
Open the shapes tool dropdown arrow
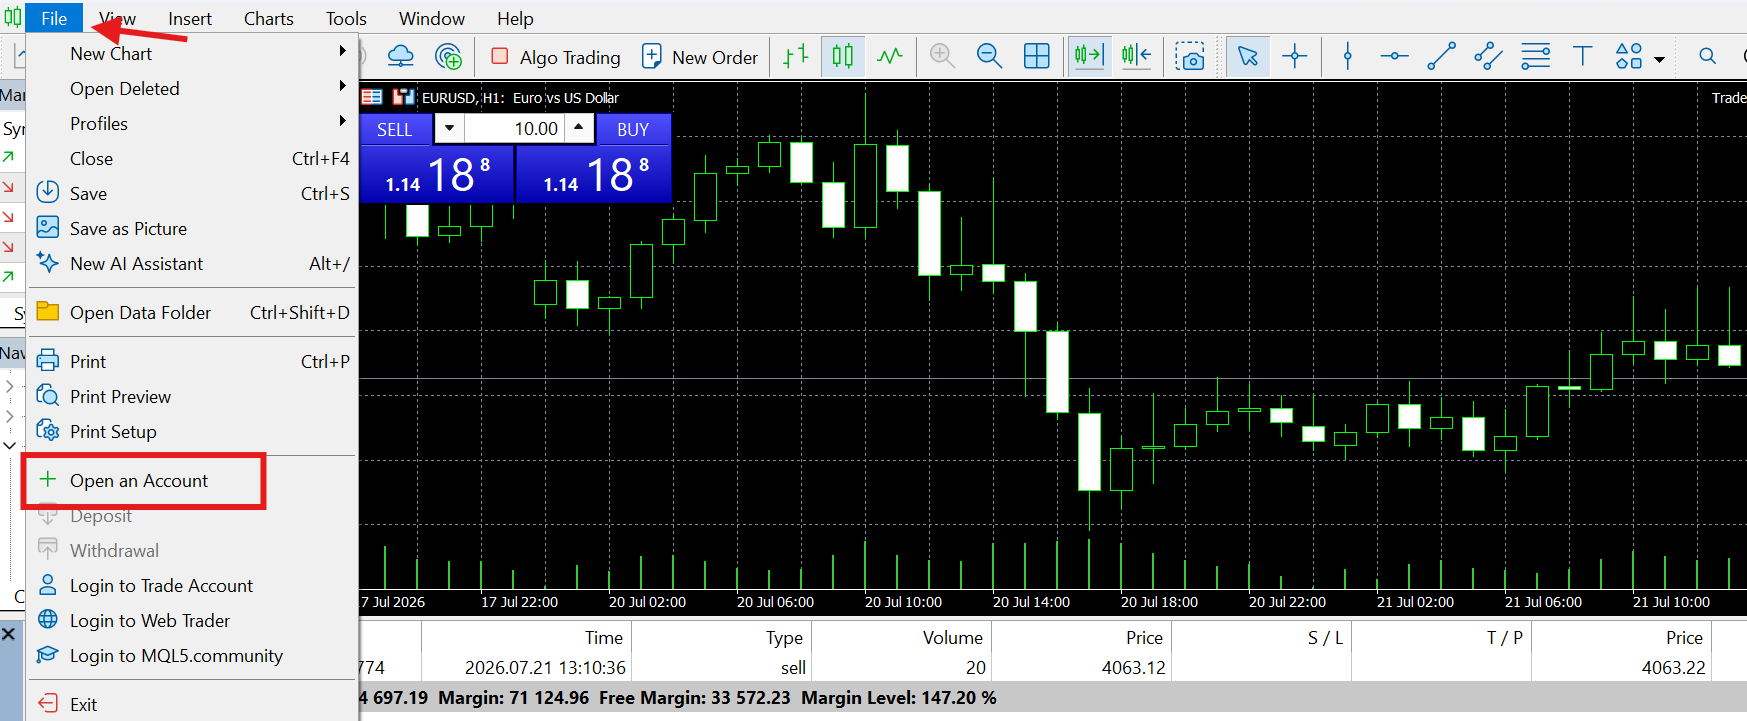(x=1660, y=59)
